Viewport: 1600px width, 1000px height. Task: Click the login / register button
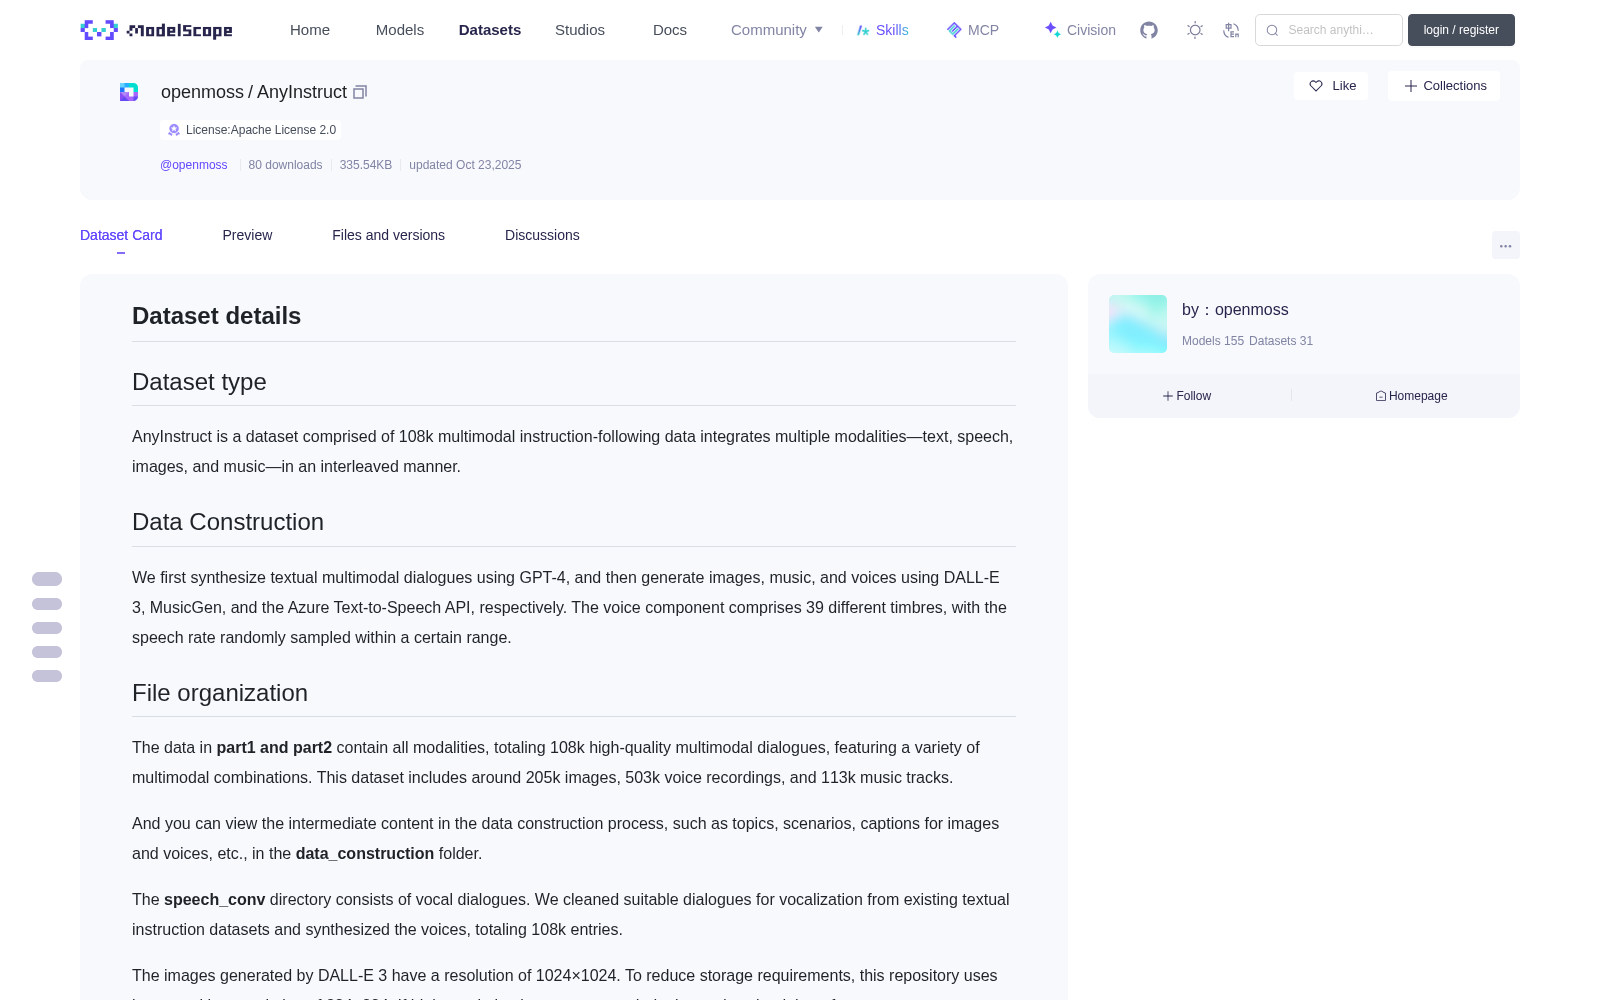(x=1461, y=30)
